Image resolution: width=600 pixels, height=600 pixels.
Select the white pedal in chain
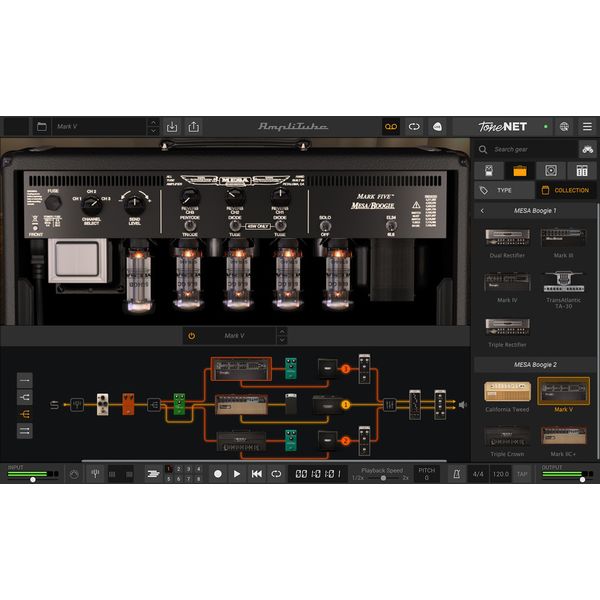click(102, 404)
